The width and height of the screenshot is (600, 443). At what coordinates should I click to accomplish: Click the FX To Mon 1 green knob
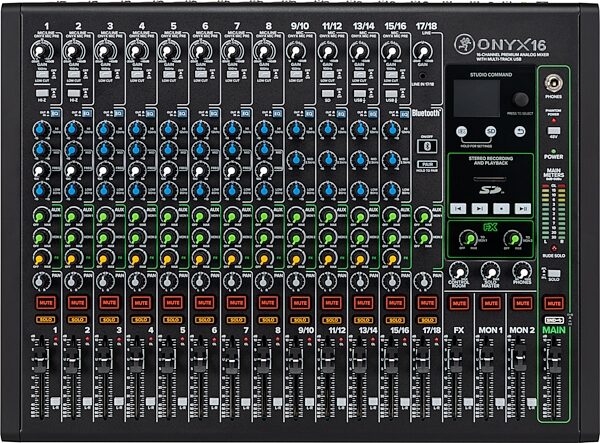coord(468,239)
